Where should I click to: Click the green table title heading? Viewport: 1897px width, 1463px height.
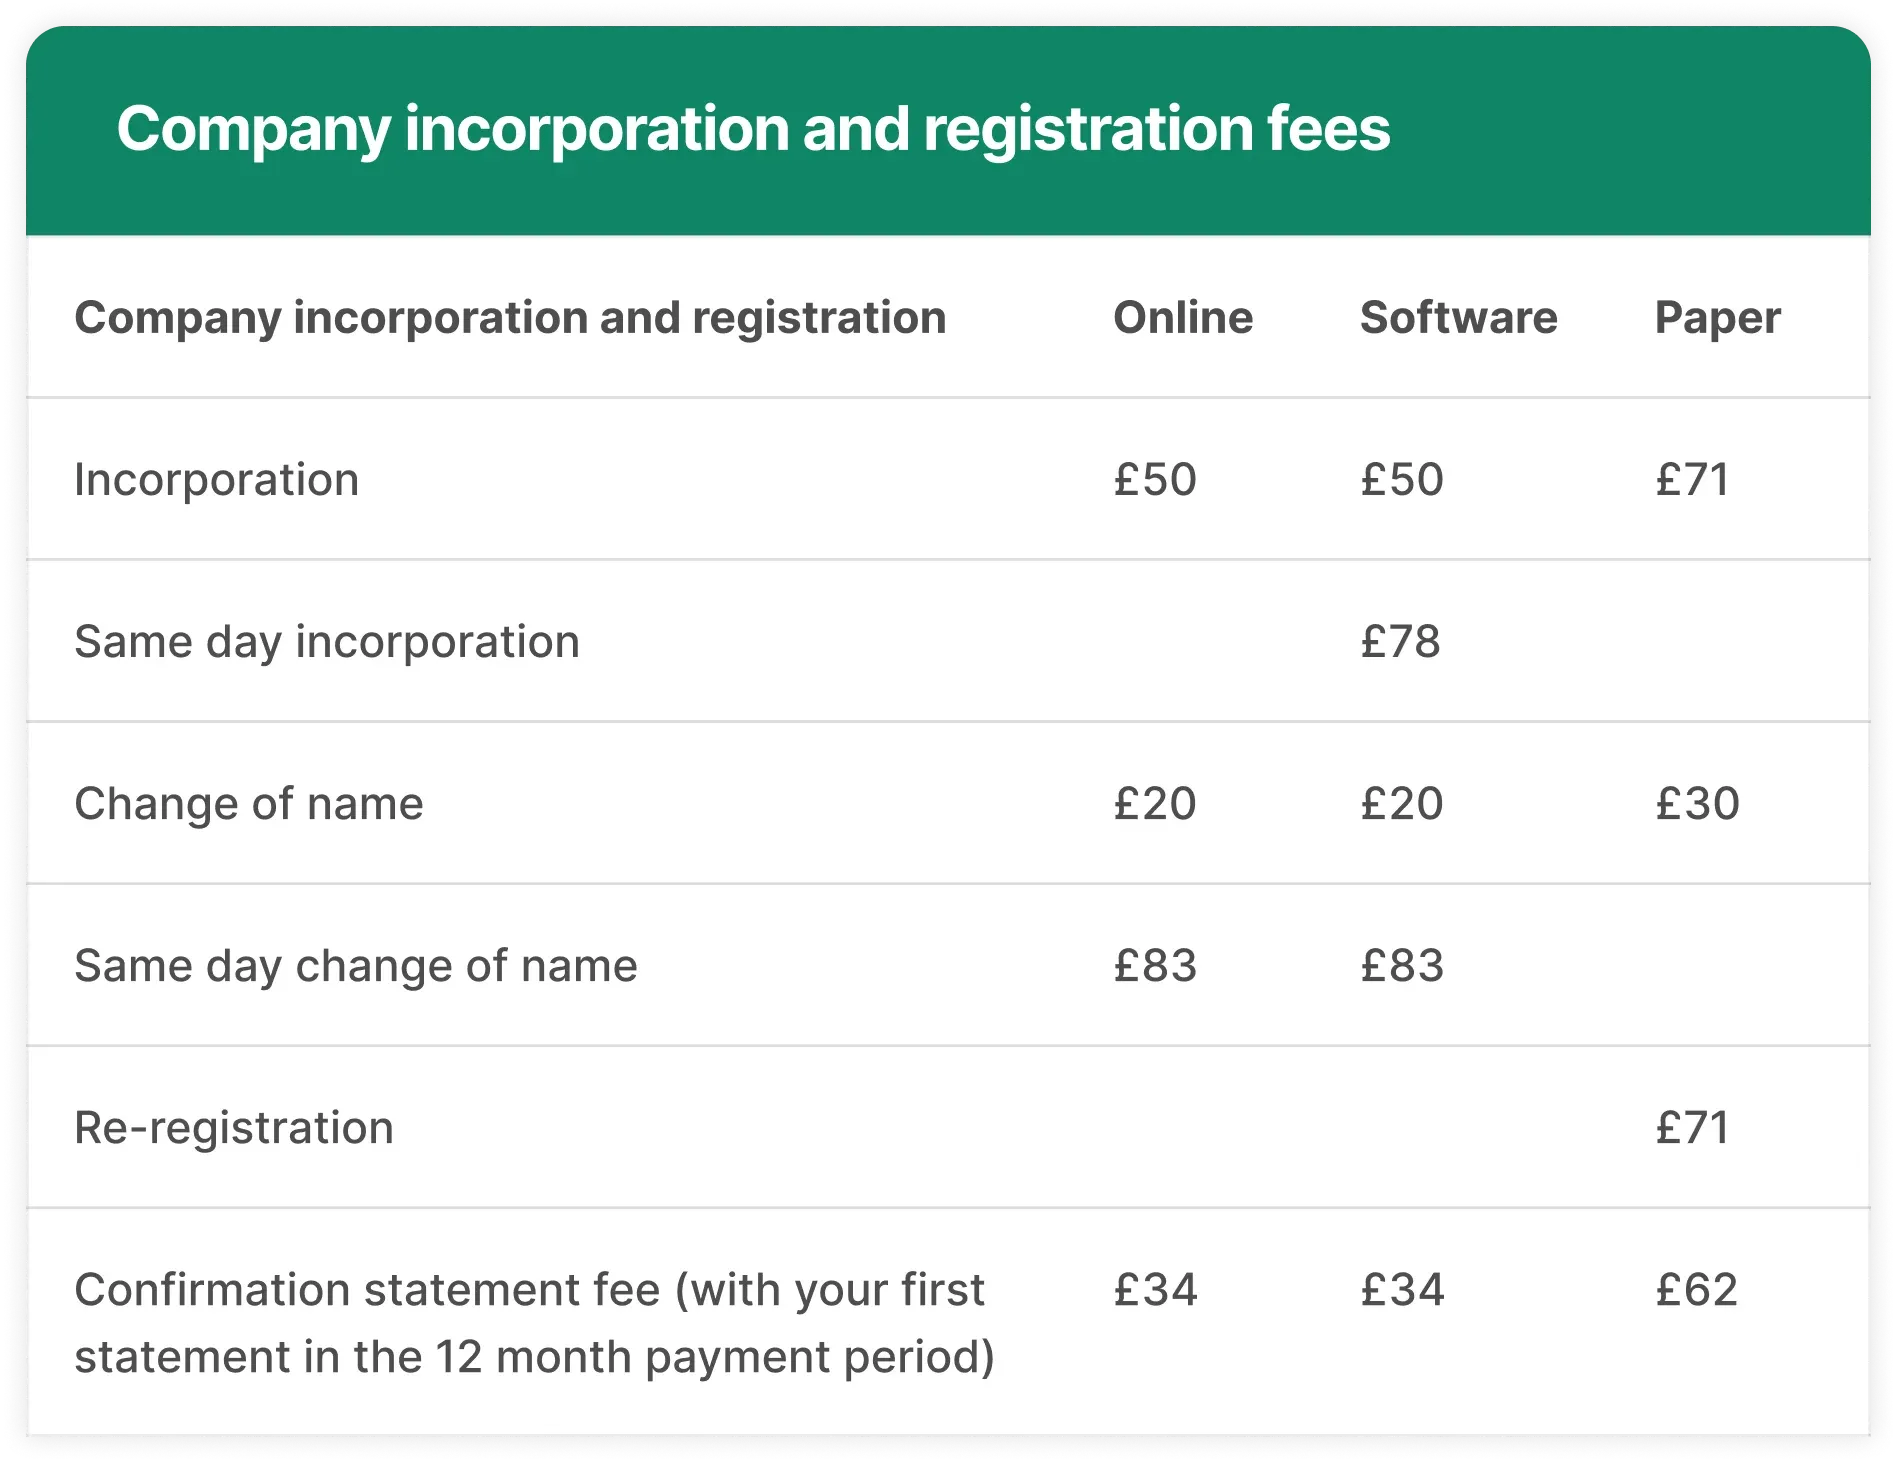(x=753, y=130)
